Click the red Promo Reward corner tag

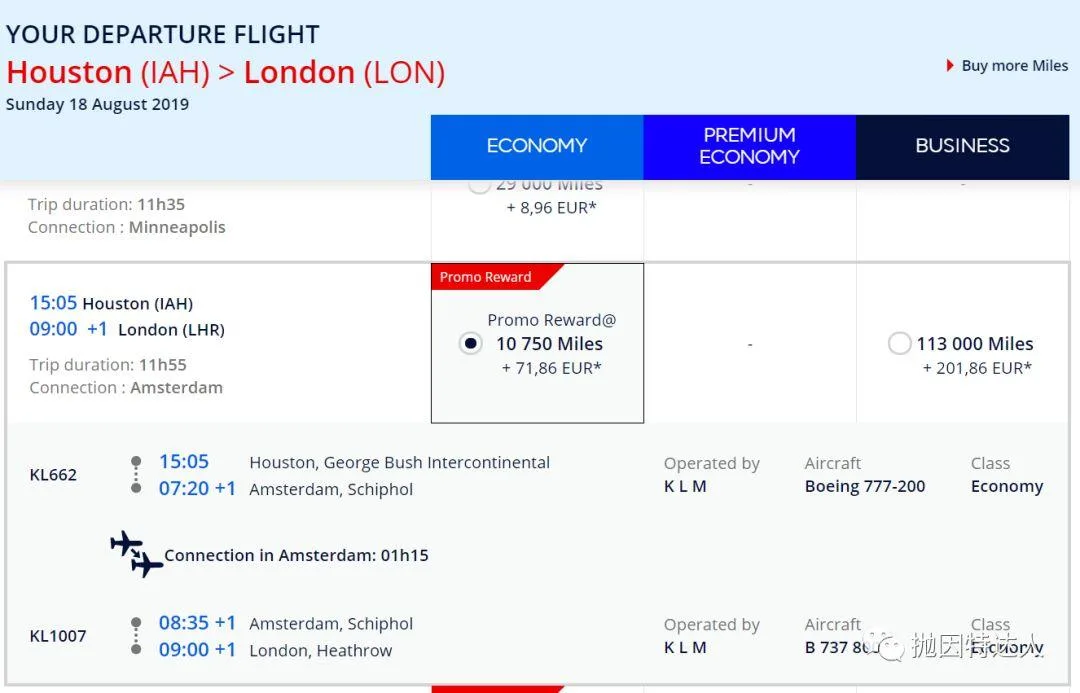488,277
